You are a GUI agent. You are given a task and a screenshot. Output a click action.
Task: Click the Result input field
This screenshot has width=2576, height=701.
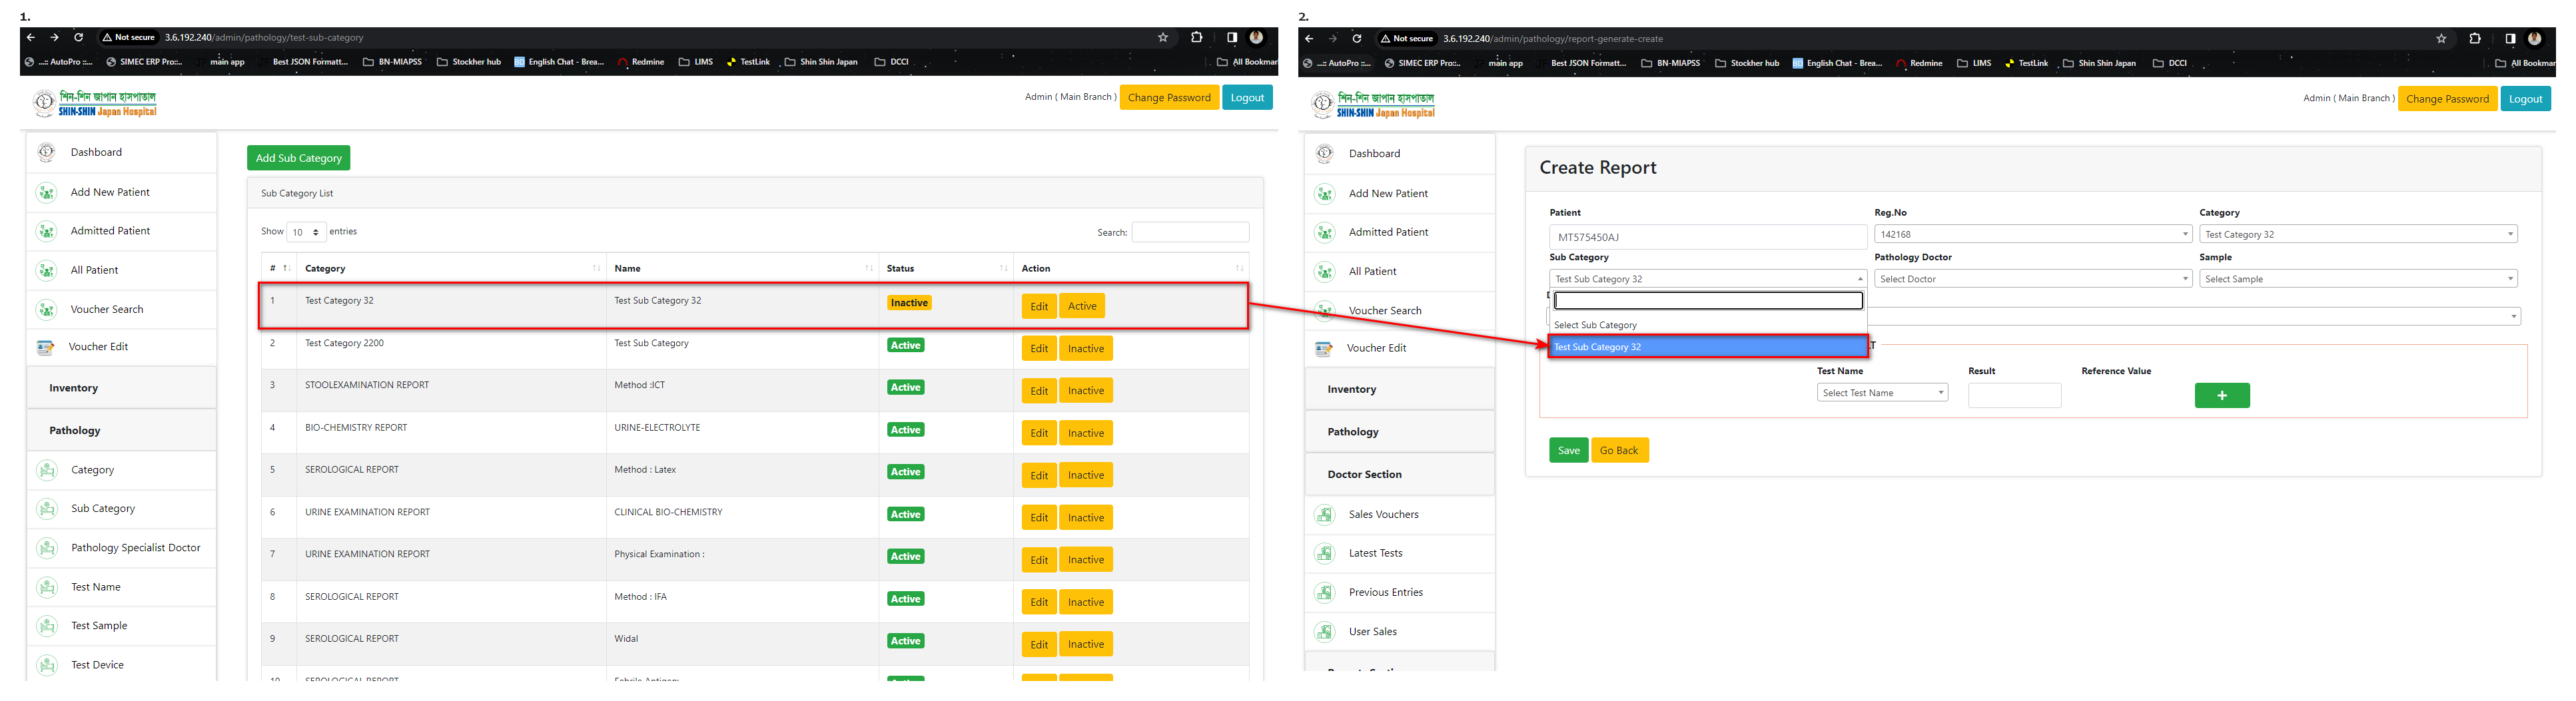pyautogui.click(x=2014, y=396)
